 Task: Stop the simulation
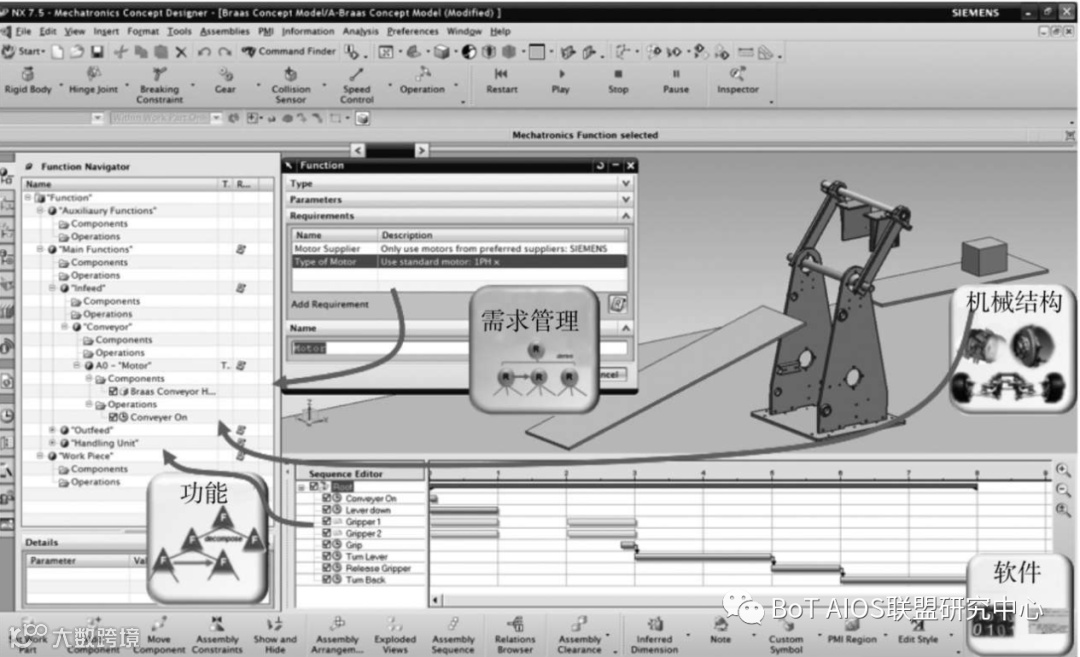pos(619,81)
